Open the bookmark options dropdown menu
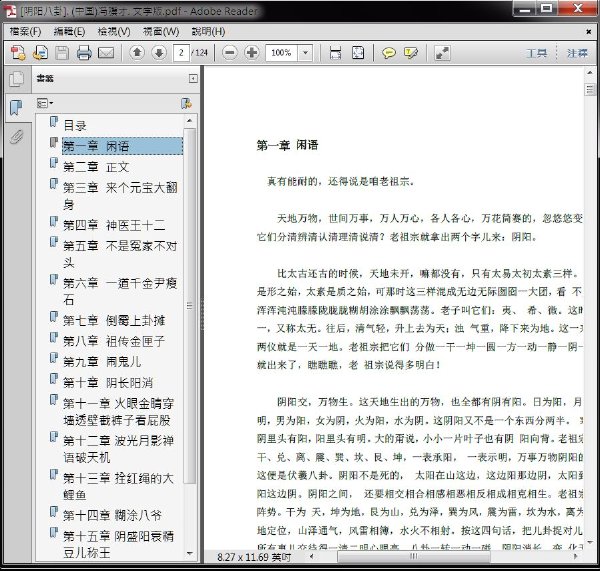The image size is (600, 571). pos(45,103)
